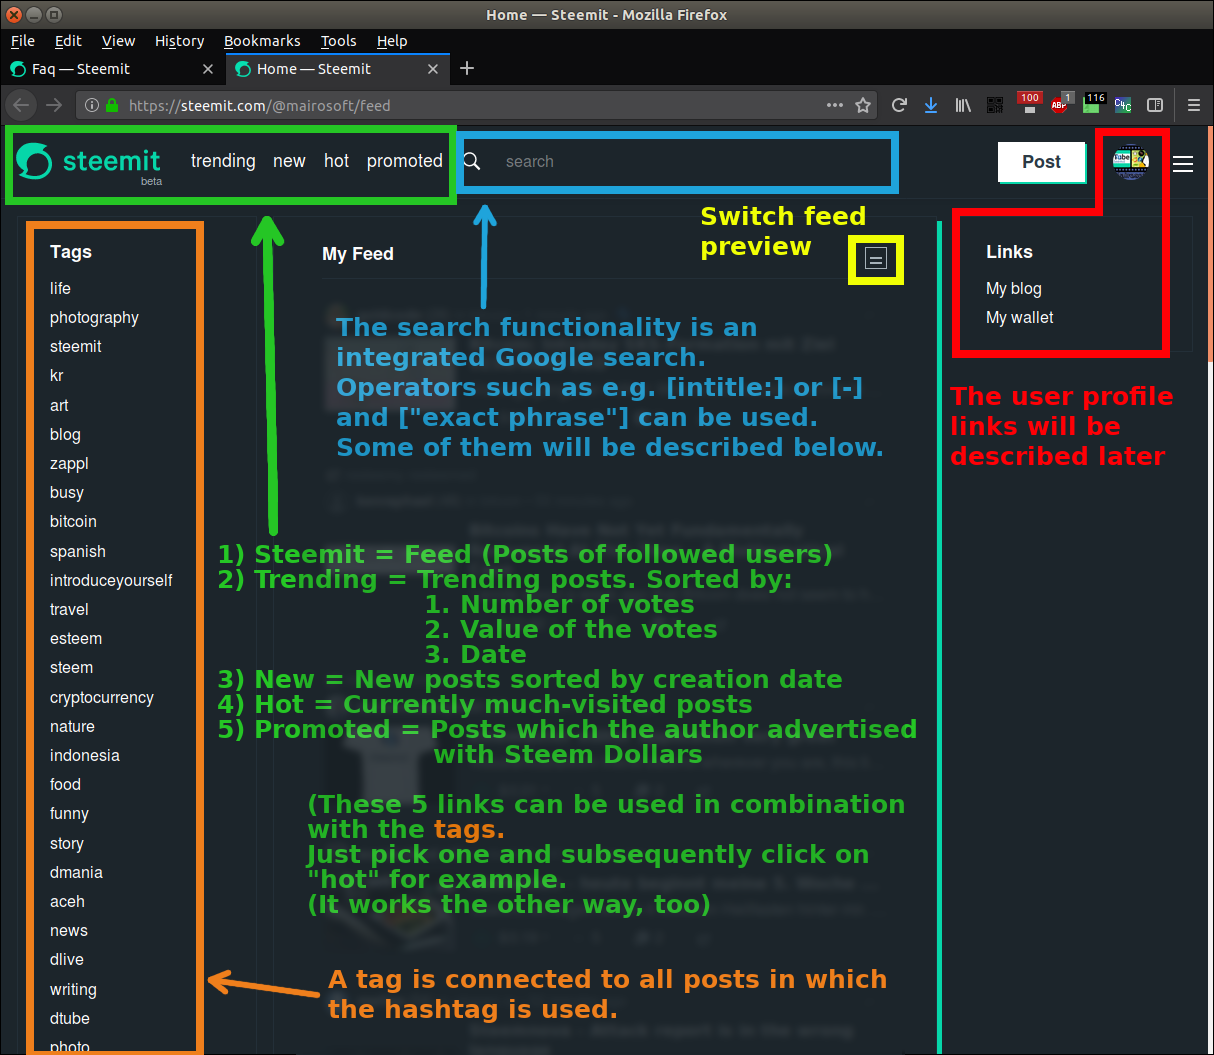Click the C4C extension icon
The width and height of the screenshot is (1214, 1055).
pyautogui.click(x=1123, y=105)
